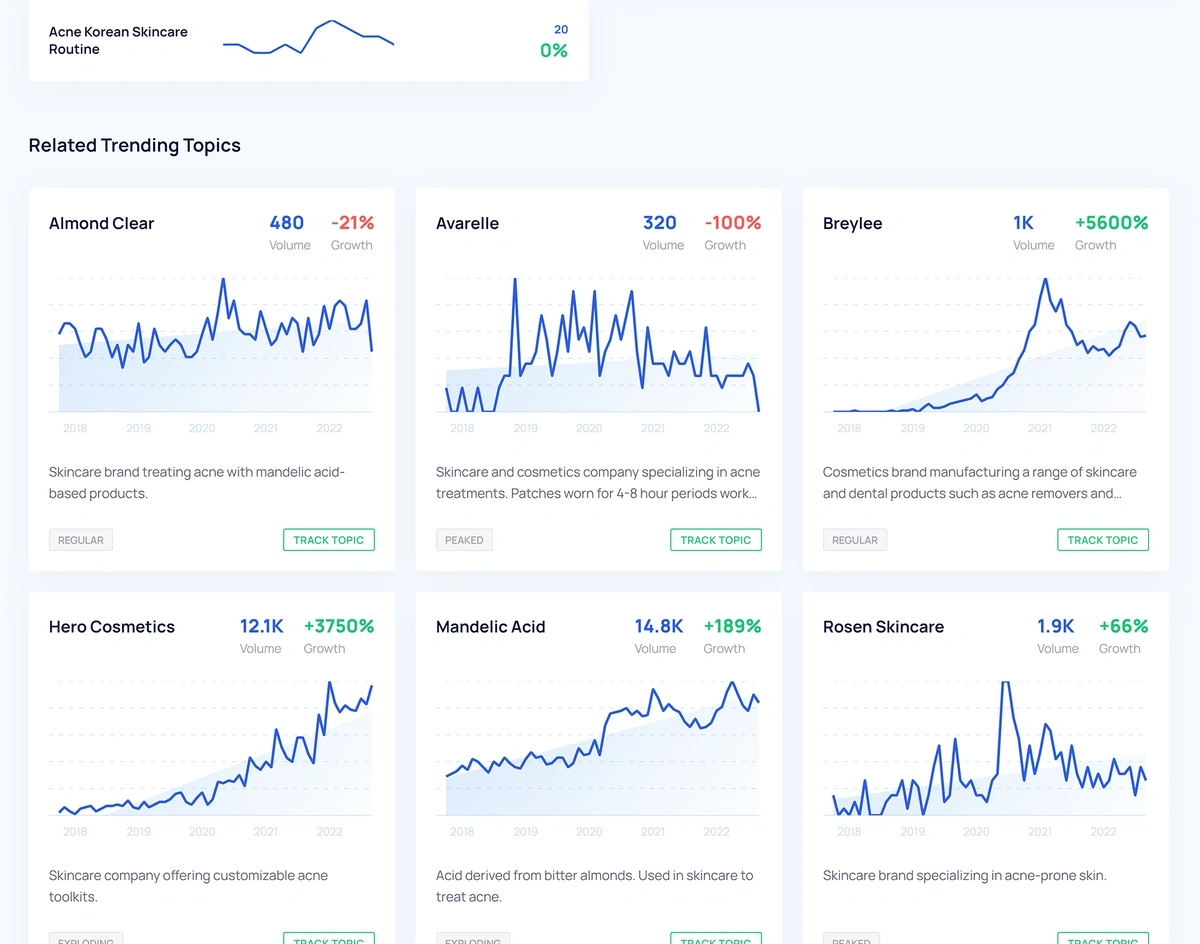The image size is (1200, 944).
Task: Click Breylee's description about skincare and dental products
Action: click(980, 483)
